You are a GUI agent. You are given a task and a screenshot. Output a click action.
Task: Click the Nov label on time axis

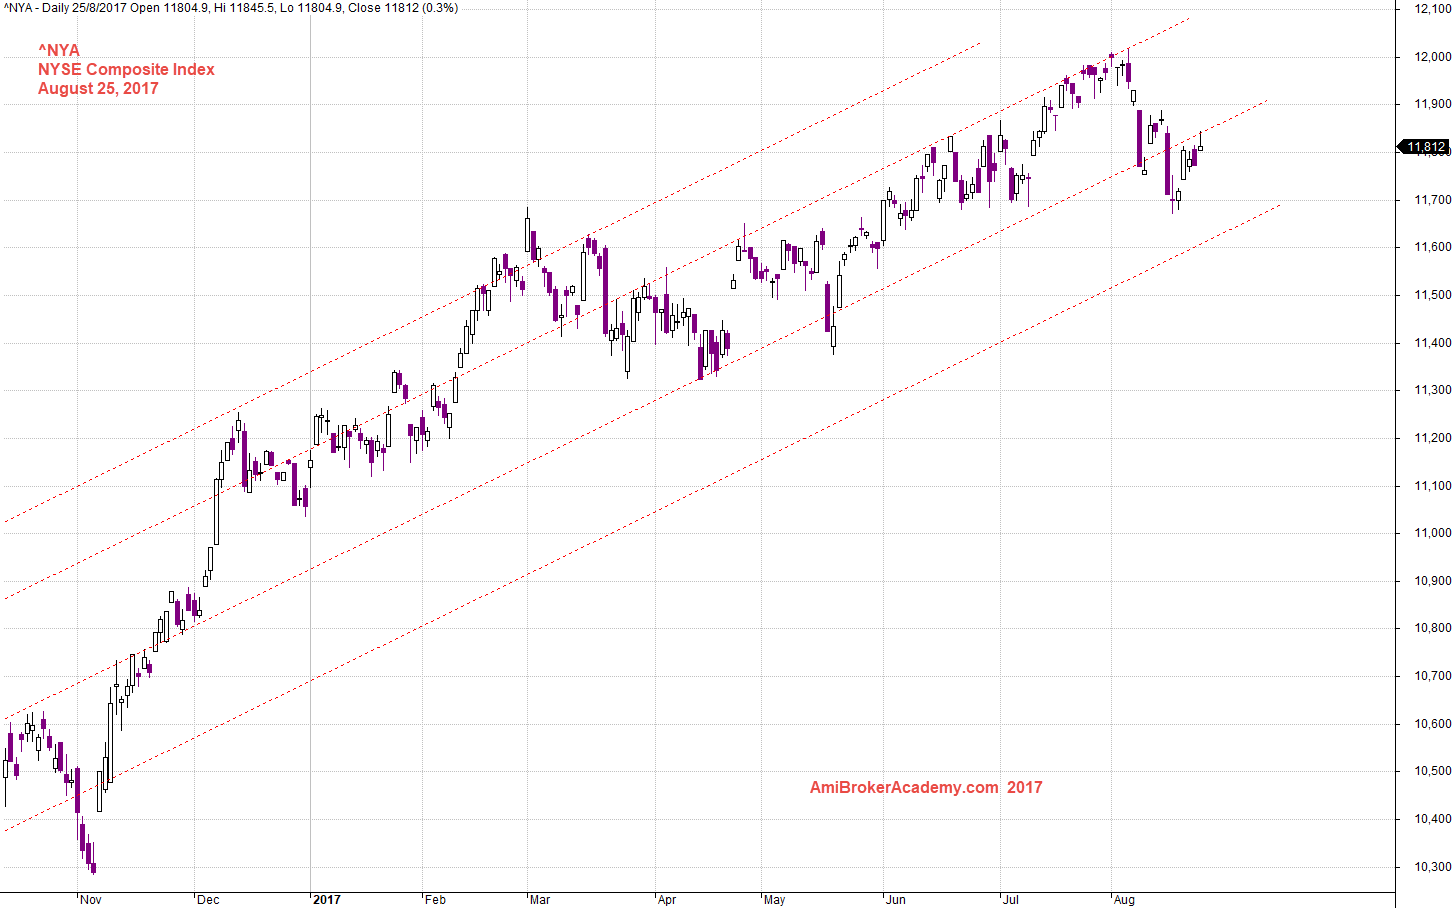(x=91, y=900)
